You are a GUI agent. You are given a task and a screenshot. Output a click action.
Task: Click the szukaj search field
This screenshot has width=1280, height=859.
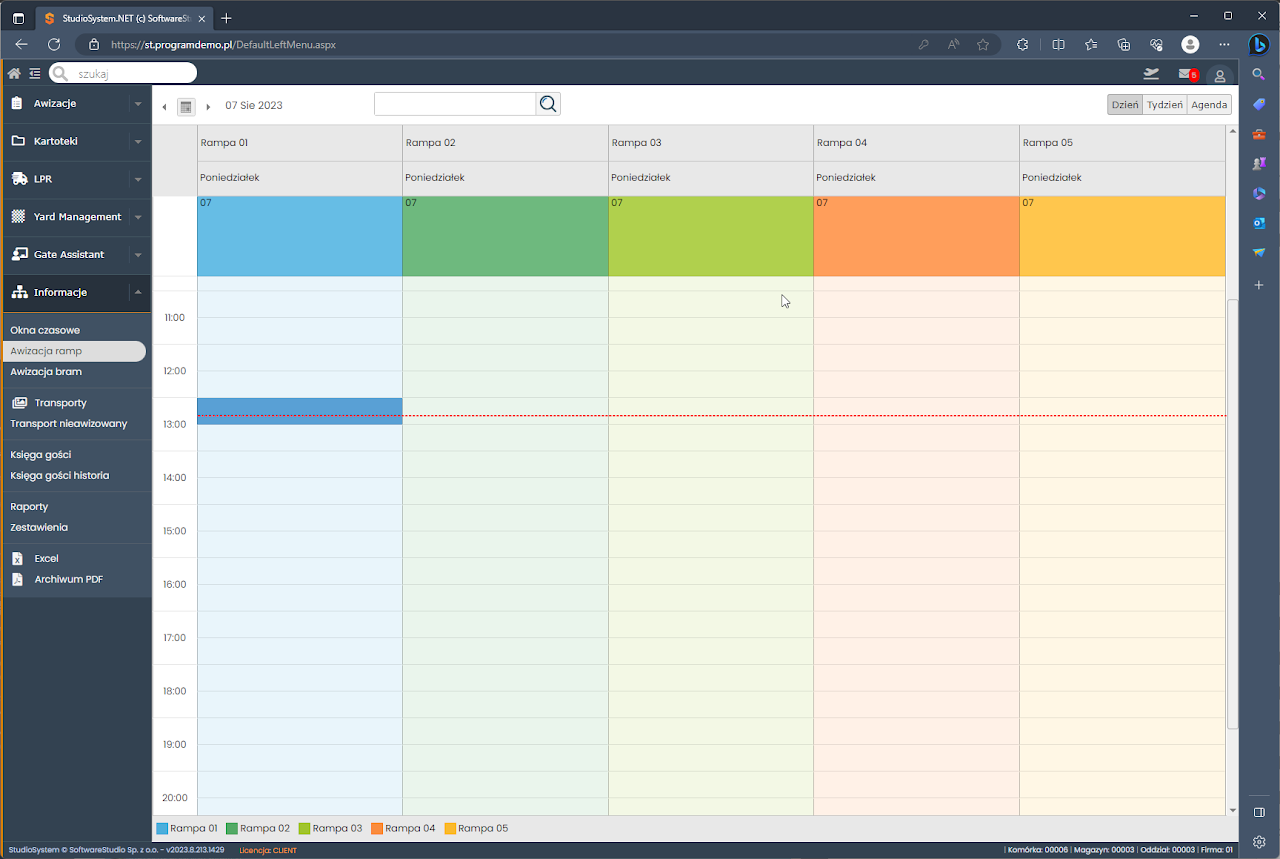pyautogui.click(x=132, y=73)
